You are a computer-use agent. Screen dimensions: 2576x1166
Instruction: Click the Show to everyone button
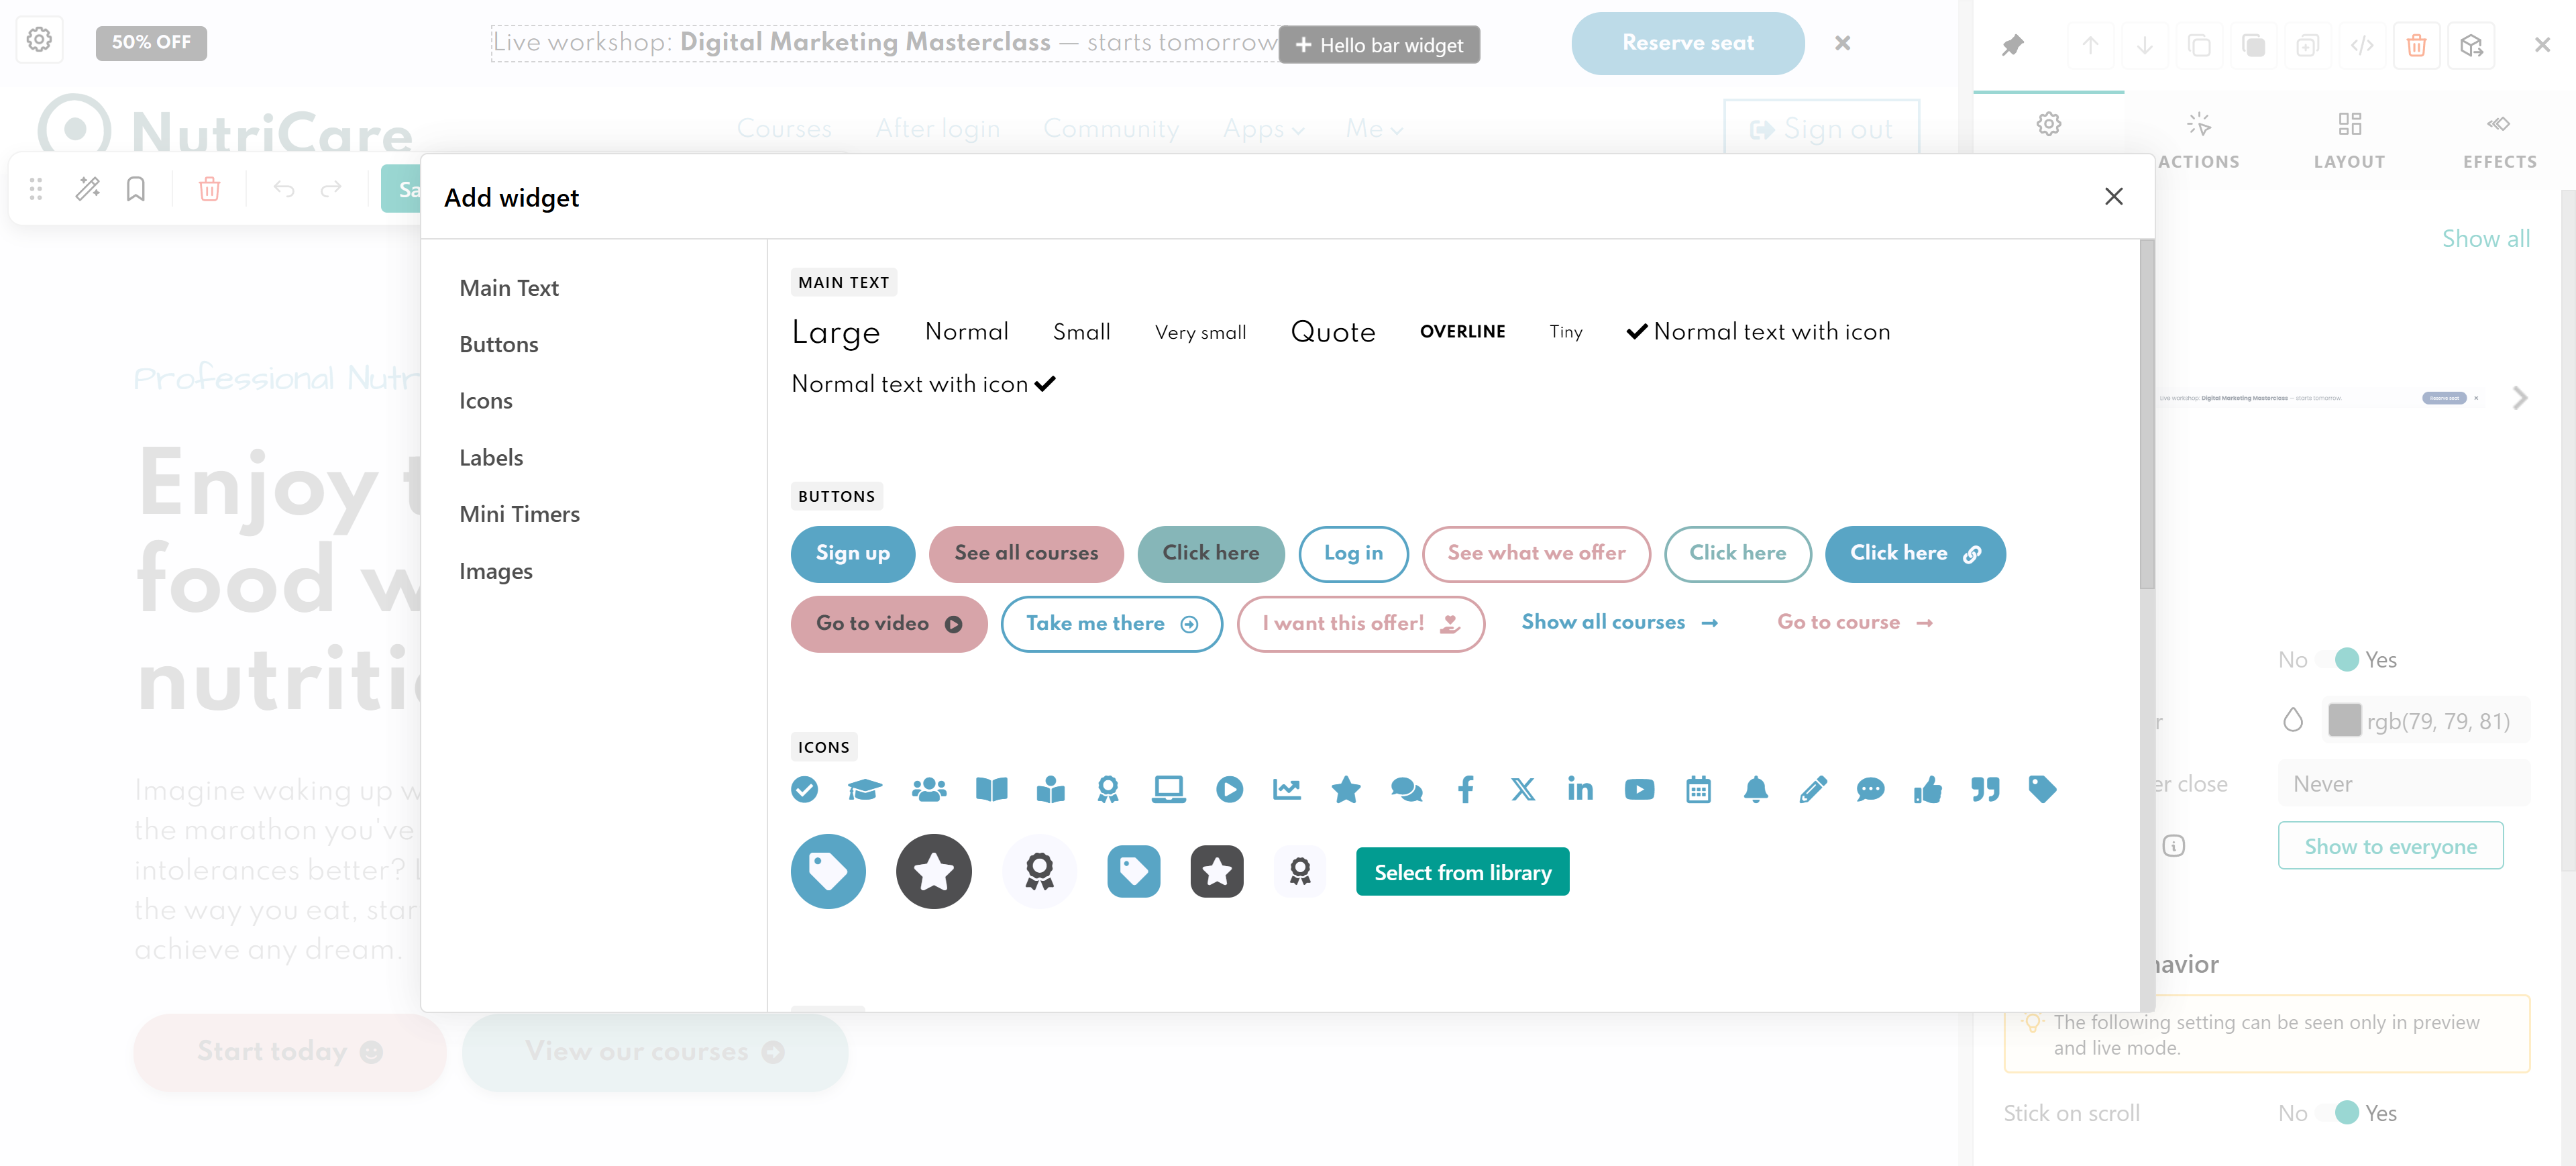2390,846
